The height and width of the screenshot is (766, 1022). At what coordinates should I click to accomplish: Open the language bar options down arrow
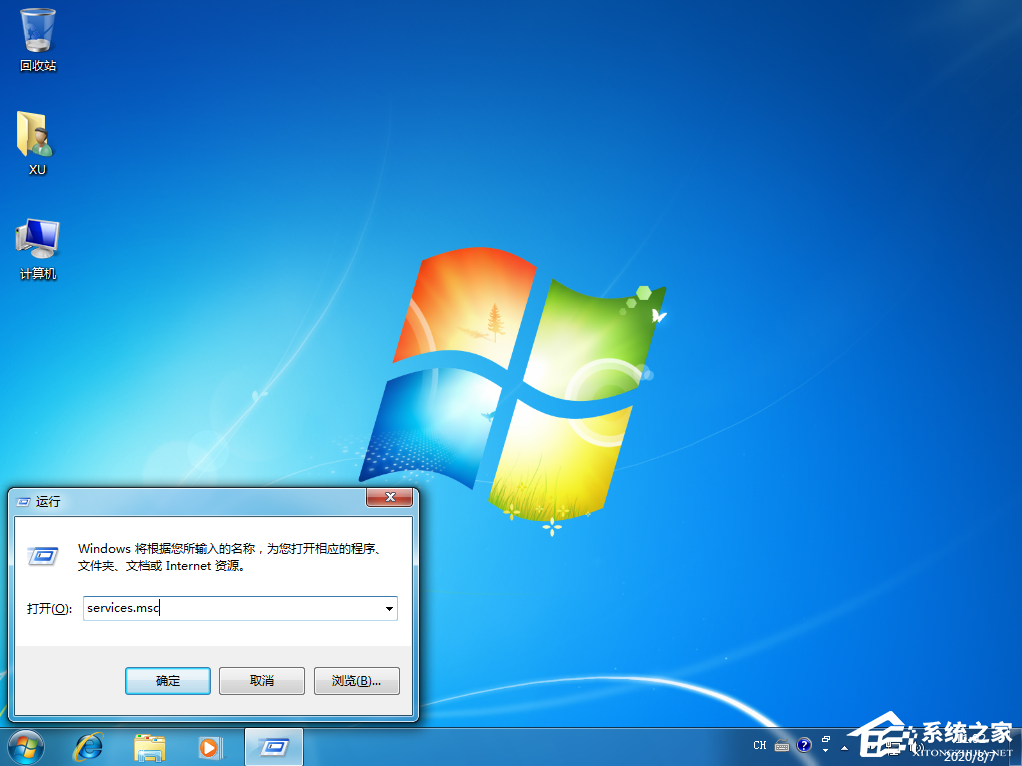click(826, 750)
